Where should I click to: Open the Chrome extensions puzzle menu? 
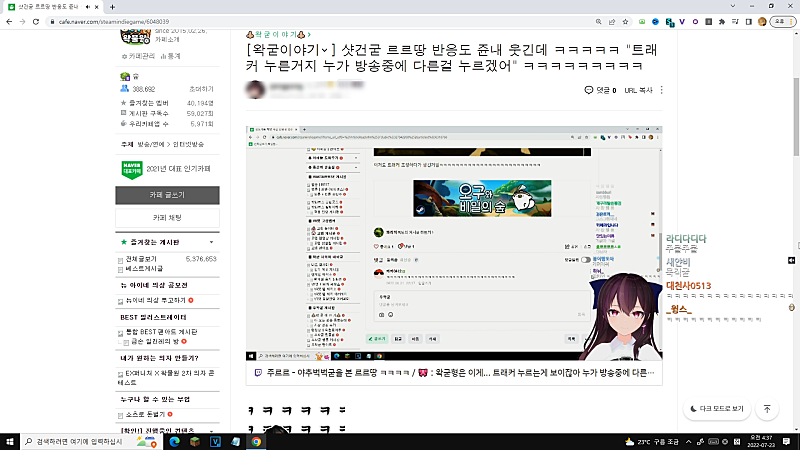[721, 22]
